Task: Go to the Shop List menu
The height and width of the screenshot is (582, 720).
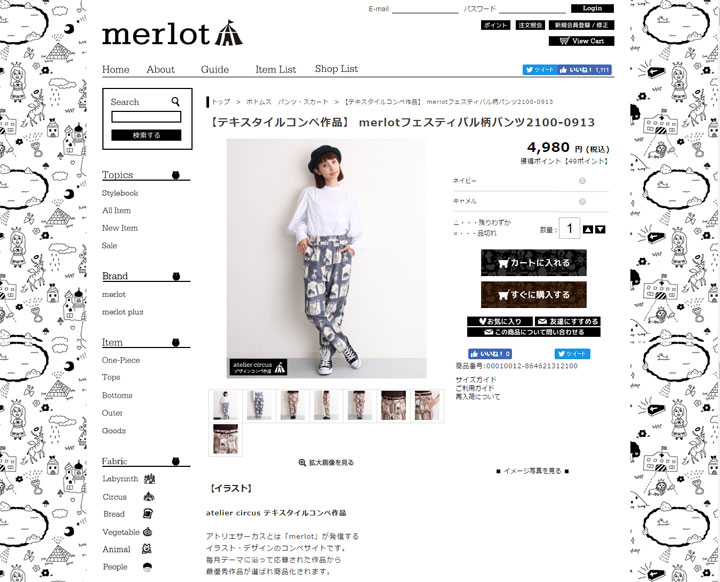Action: click(336, 69)
